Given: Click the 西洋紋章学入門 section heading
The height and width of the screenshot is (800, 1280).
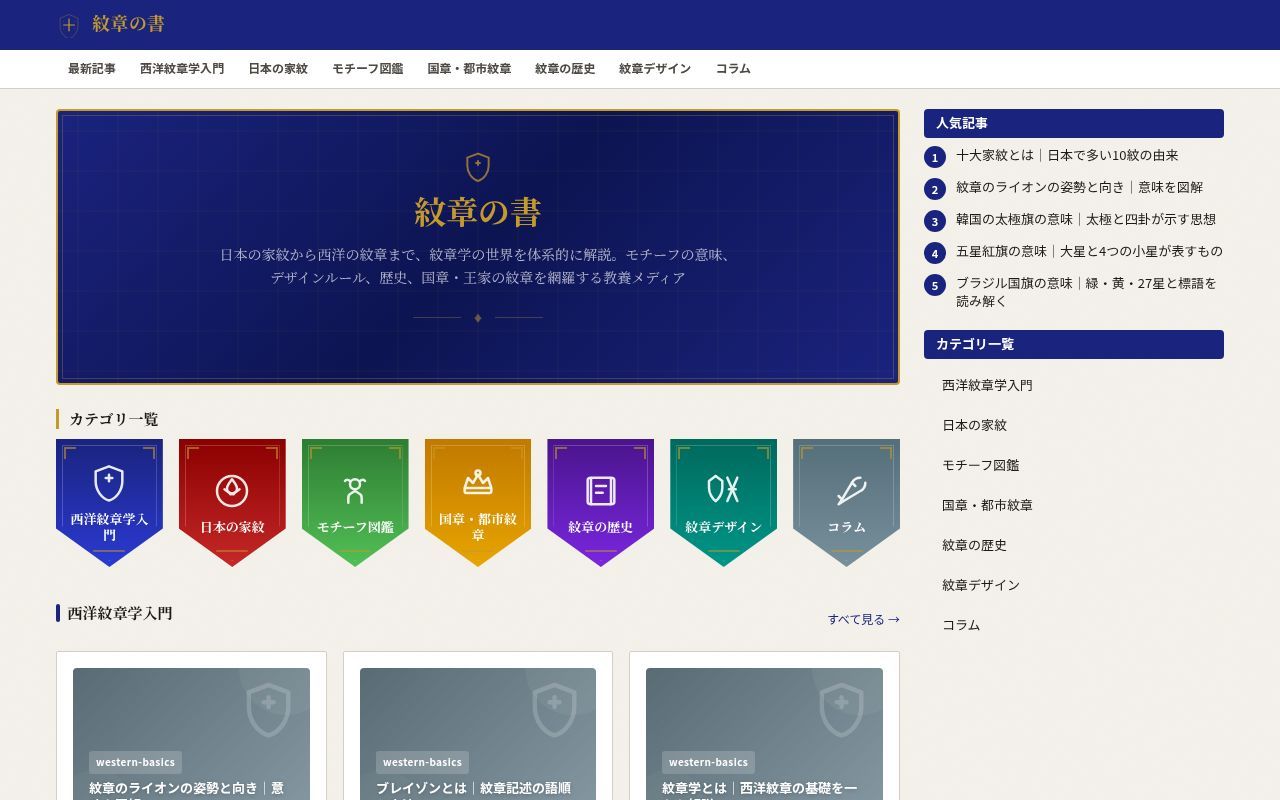Looking at the screenshot, I should click(119, 613).
